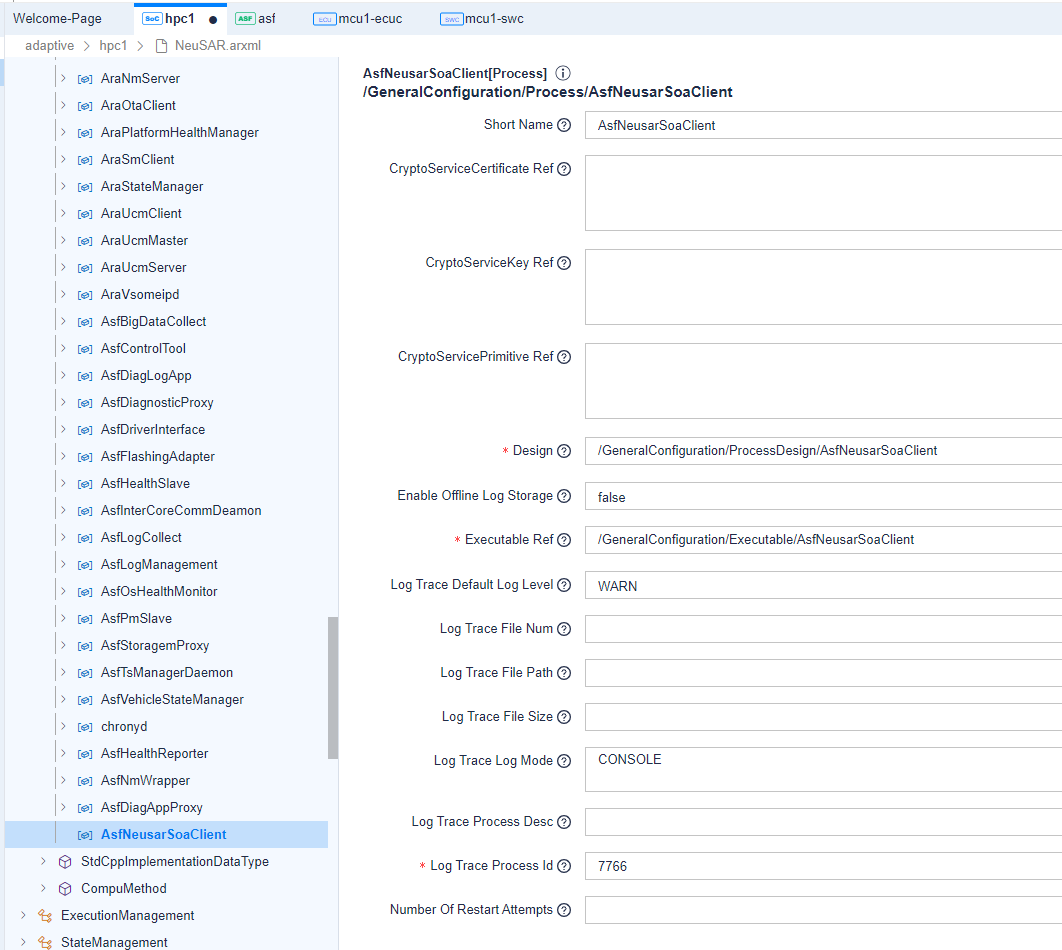Click the AraVsomeipd process node icon

coord(85,295)
